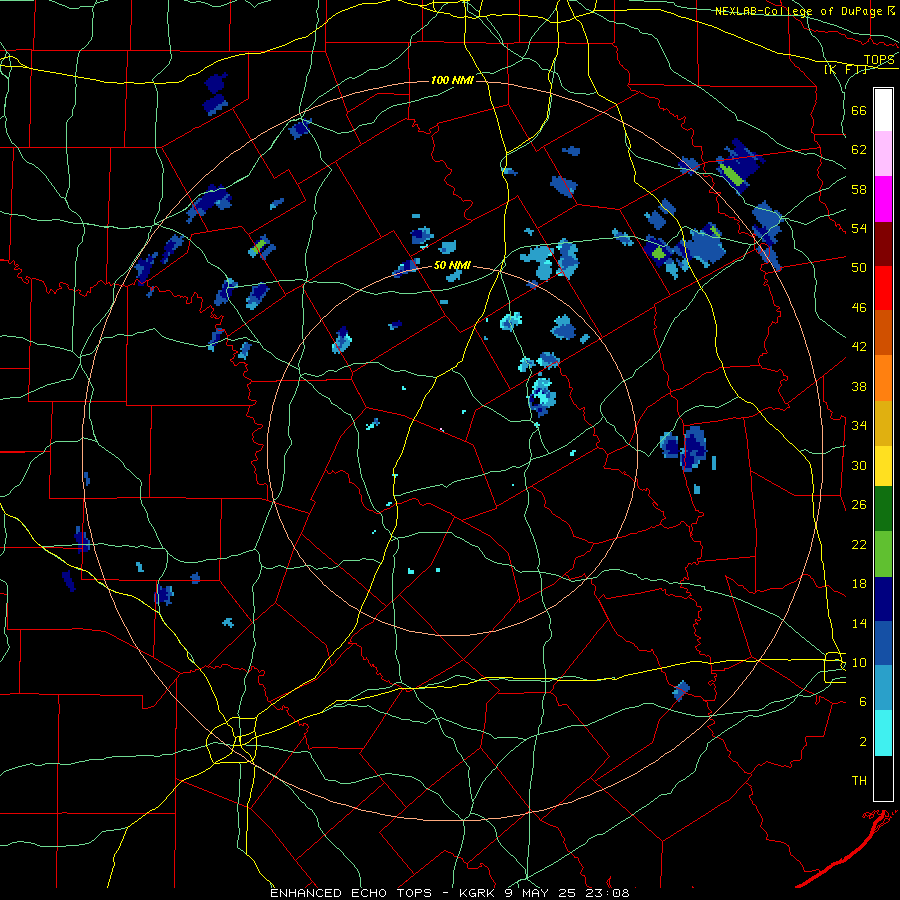Click the 58 value on the scale
The height and width of the screenshot is (900, 900).
pos(859,189)
